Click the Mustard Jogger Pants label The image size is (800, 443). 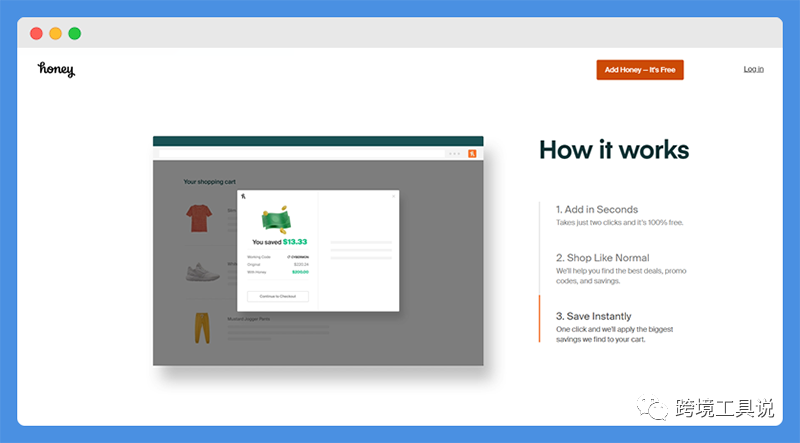248,319
